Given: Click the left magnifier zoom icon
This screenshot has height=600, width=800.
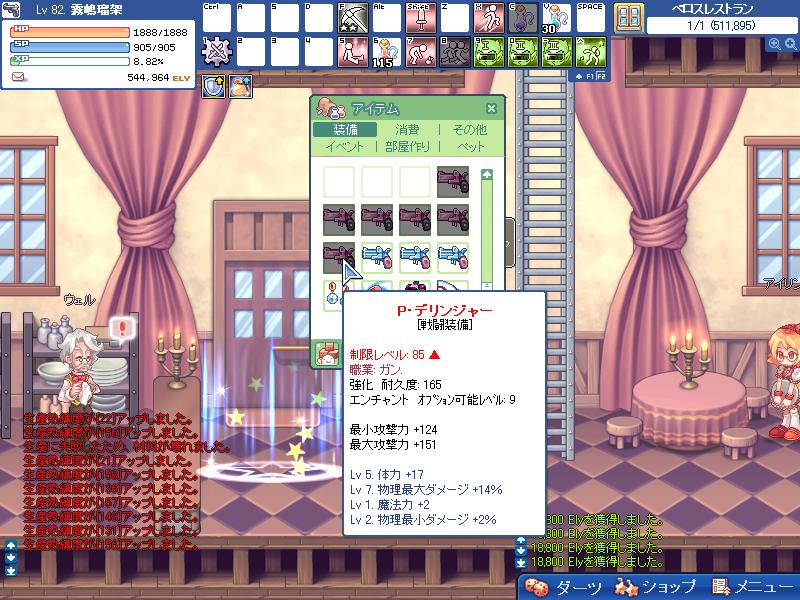Looking at the screenshot, I should click(774, 44).
